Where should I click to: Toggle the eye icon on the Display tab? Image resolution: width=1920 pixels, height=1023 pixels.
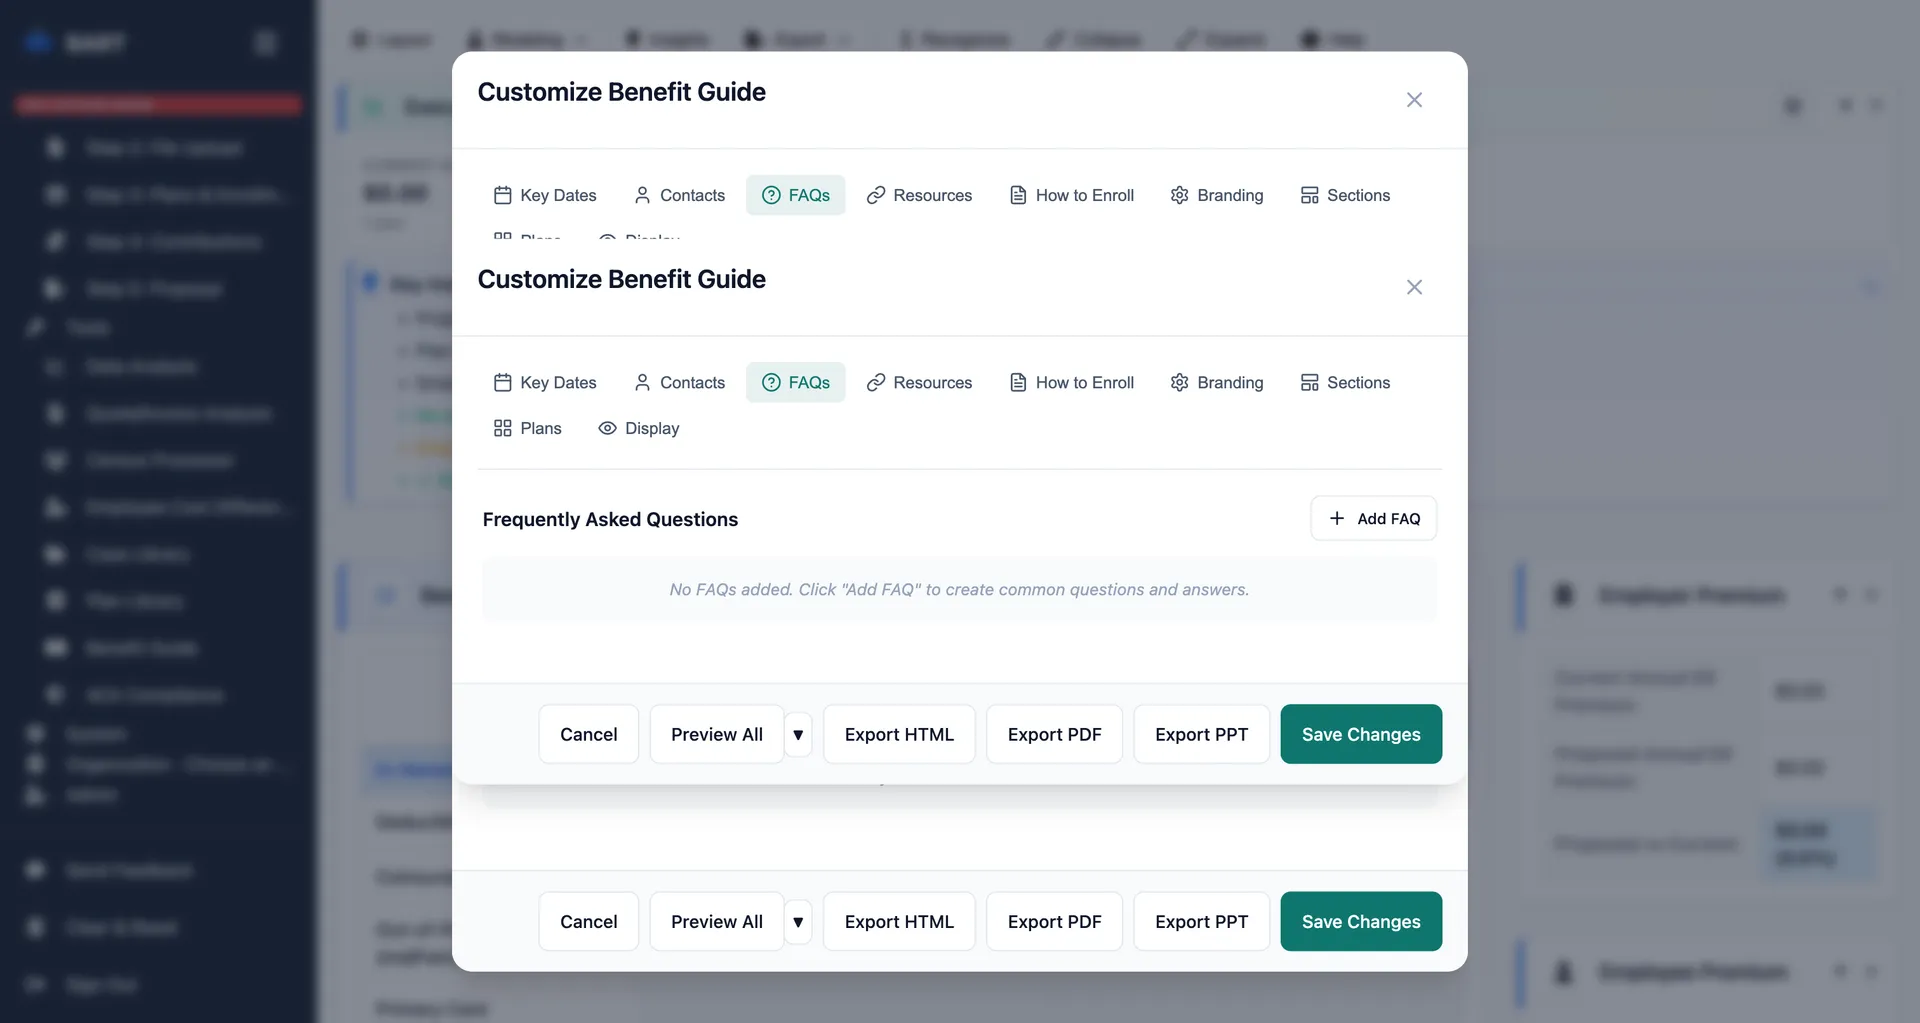tap(607, 428)
